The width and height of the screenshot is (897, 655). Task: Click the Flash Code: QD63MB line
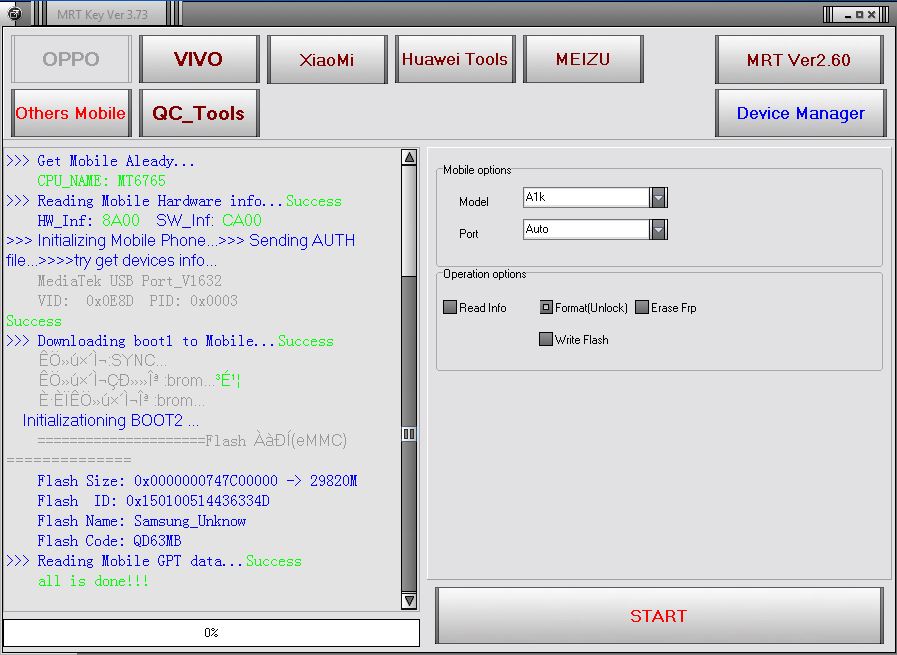pos(109,541)
